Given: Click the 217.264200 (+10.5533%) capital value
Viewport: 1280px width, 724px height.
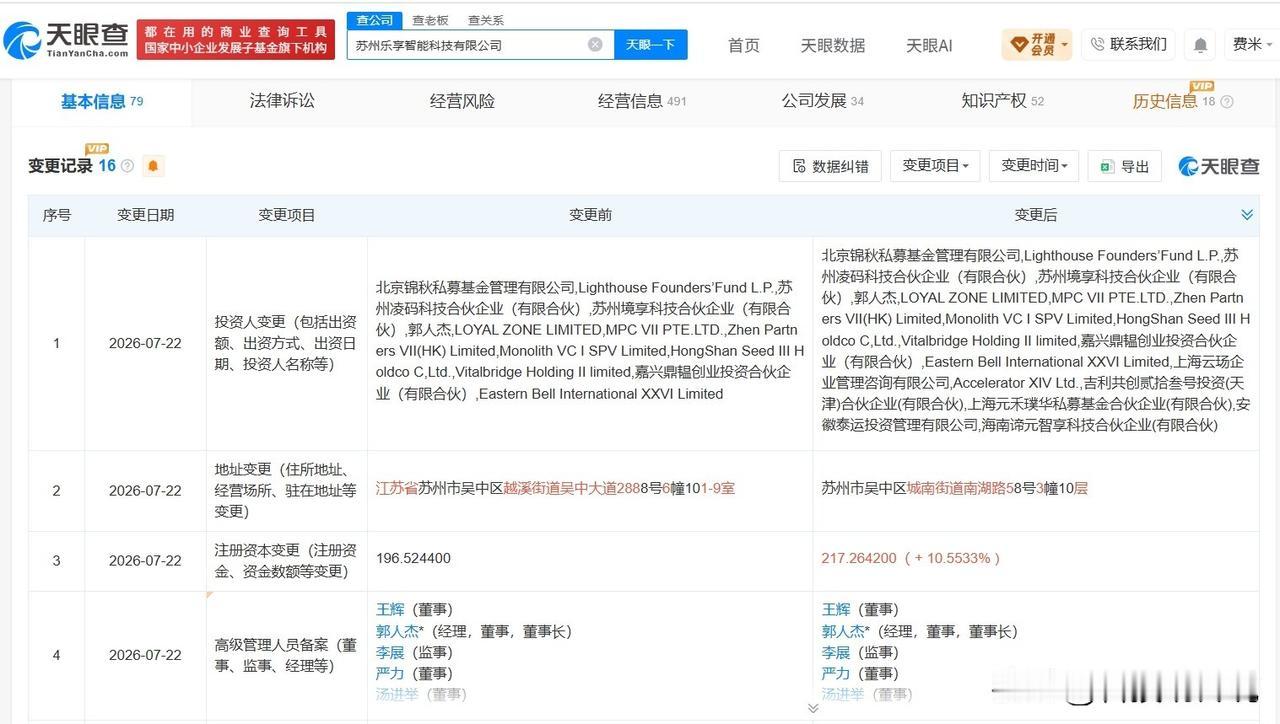Looking at the screenshot, I should 911,559.
